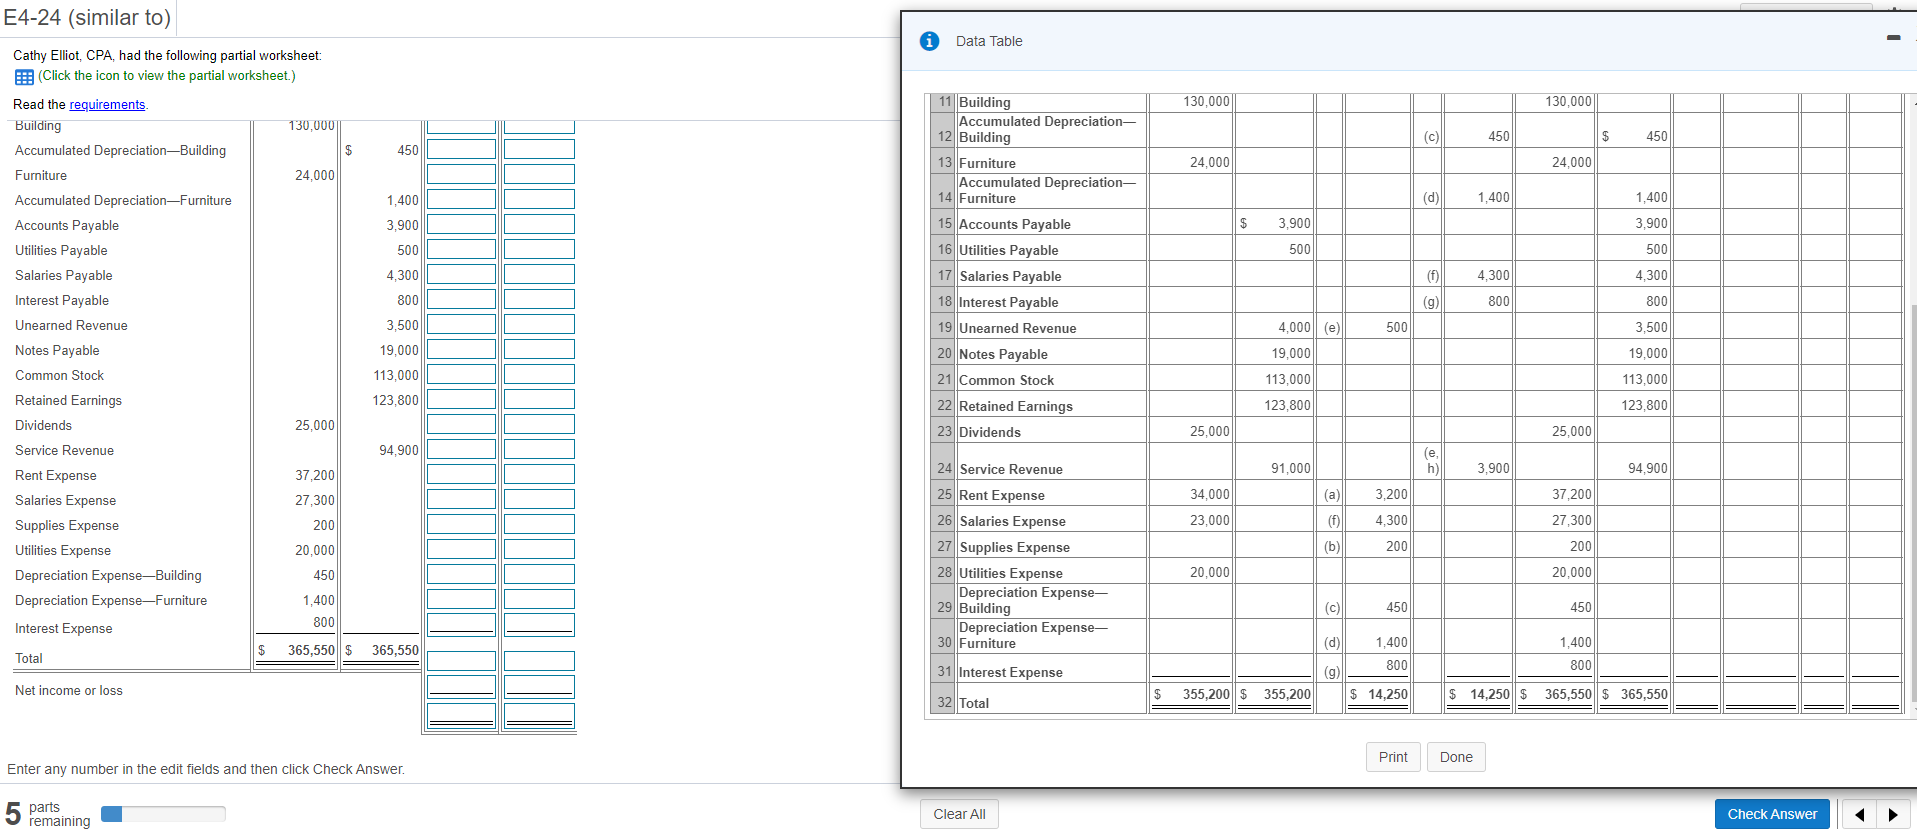Viewport: 1917px width, 833px height.
Task: Select second input for Total row
Action: (539, 661)
